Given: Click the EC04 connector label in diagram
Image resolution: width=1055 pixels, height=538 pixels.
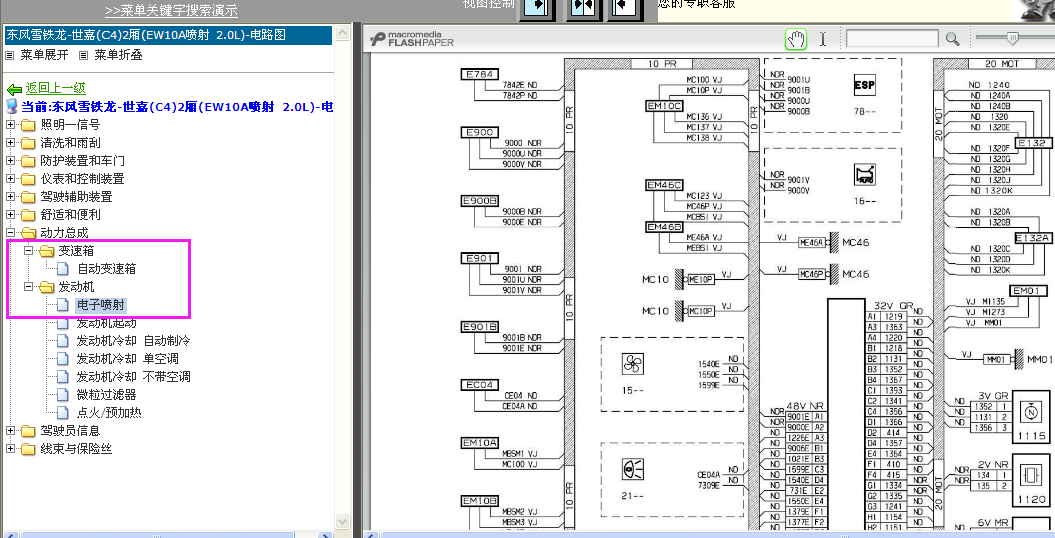Looking at the screenshot, I should pyautogui.click(x=480, y=385).
